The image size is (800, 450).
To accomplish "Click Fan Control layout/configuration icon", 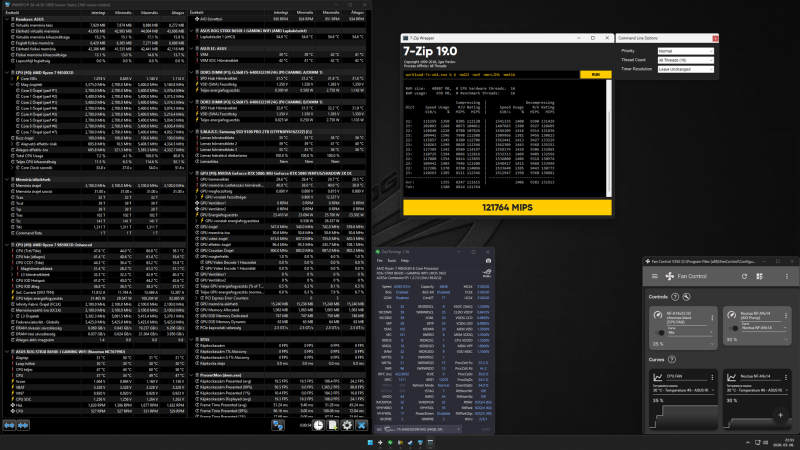I will click(759, 276).
